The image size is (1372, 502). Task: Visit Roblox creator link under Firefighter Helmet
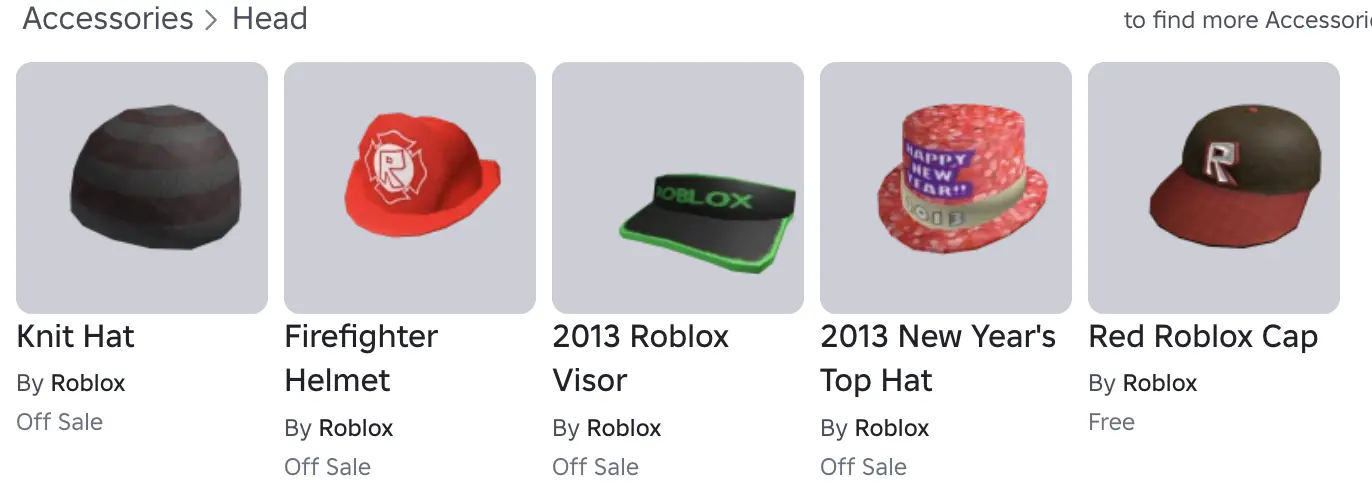click(356, 428)
